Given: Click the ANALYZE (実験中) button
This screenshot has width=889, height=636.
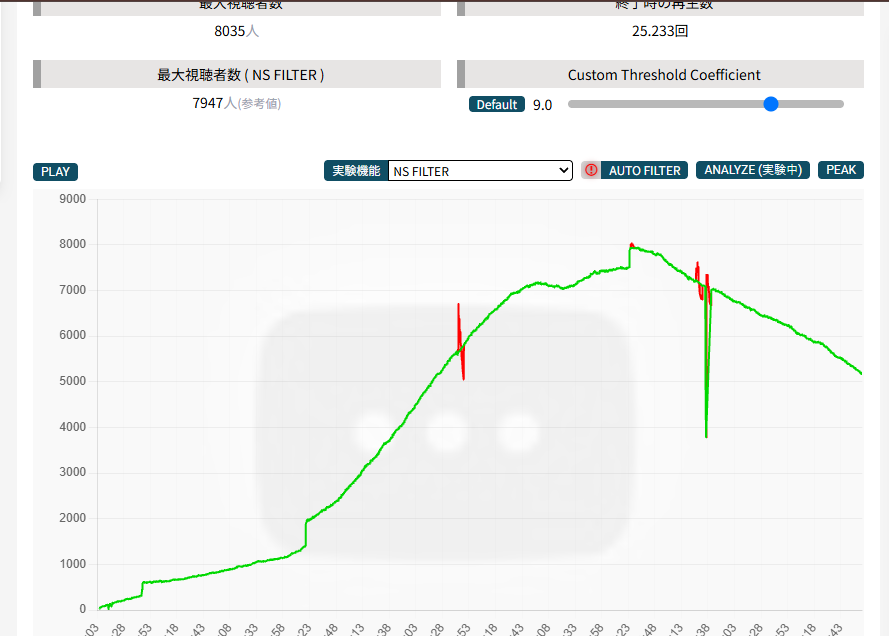Looking at the screenshot, I should [752, 170].
